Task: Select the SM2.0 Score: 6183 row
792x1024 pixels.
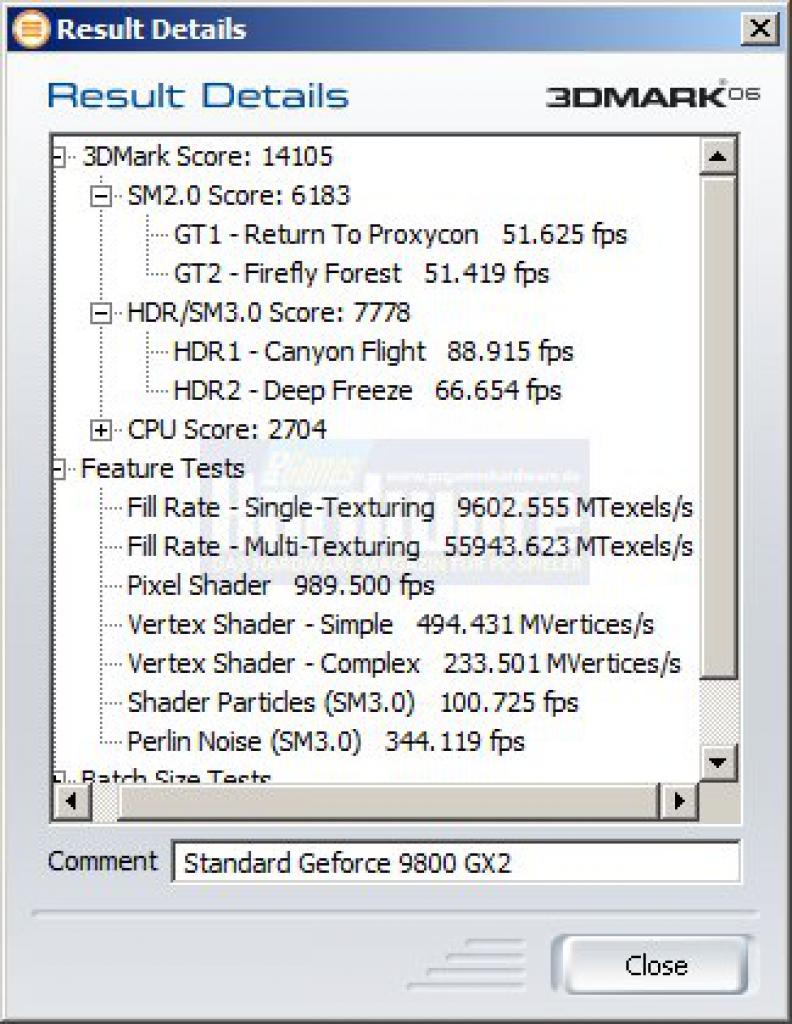Action: coord(239,196)
